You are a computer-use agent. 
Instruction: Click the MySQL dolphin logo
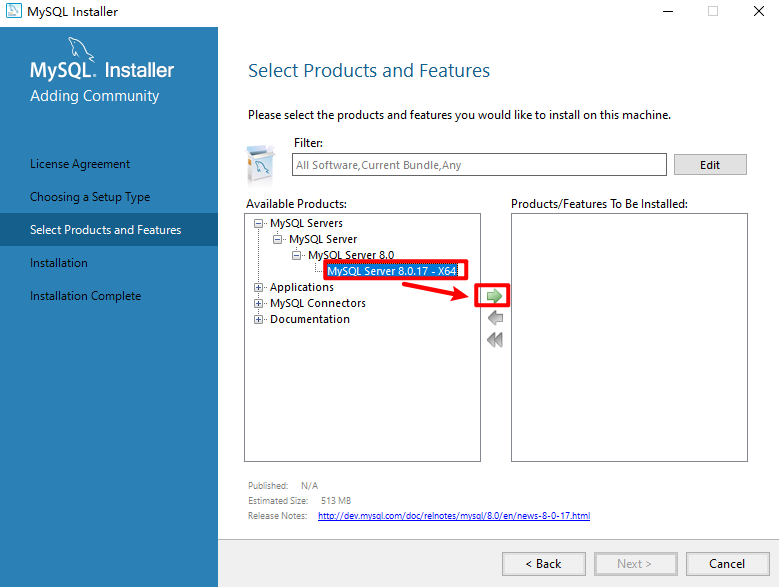click(x=84, y=50)
